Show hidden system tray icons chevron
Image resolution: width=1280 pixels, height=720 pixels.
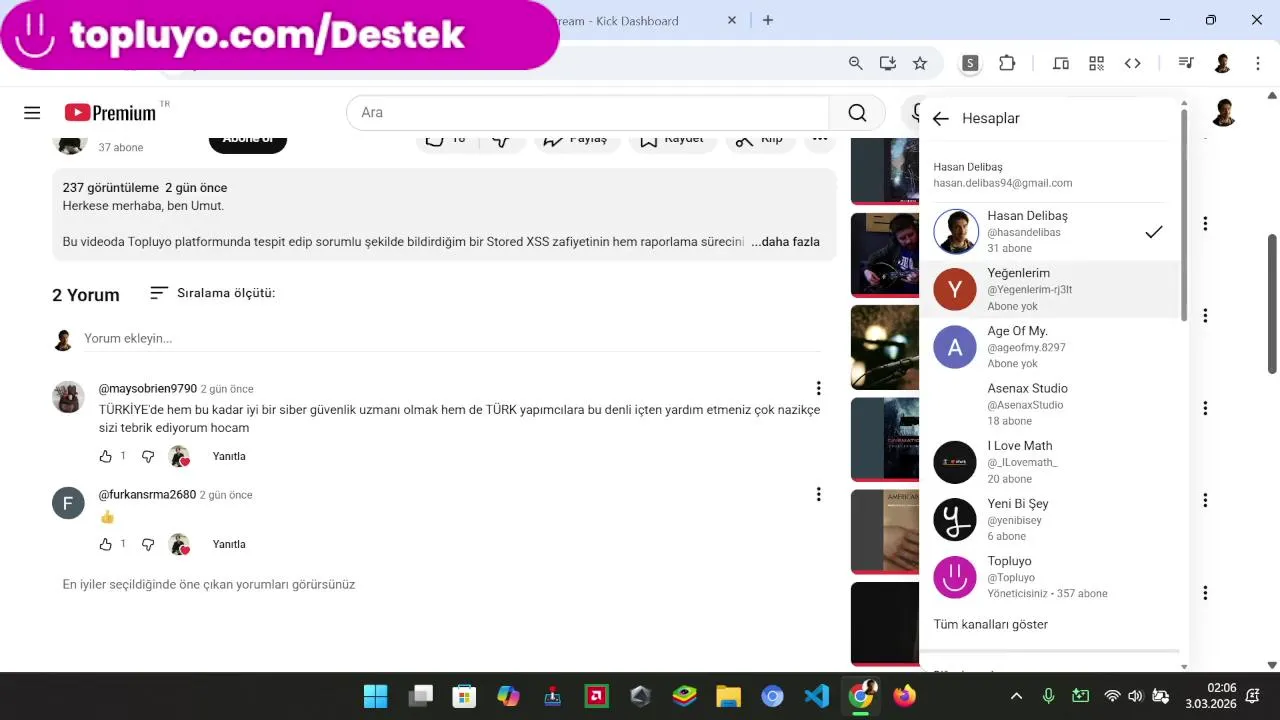click(1016, 696)
